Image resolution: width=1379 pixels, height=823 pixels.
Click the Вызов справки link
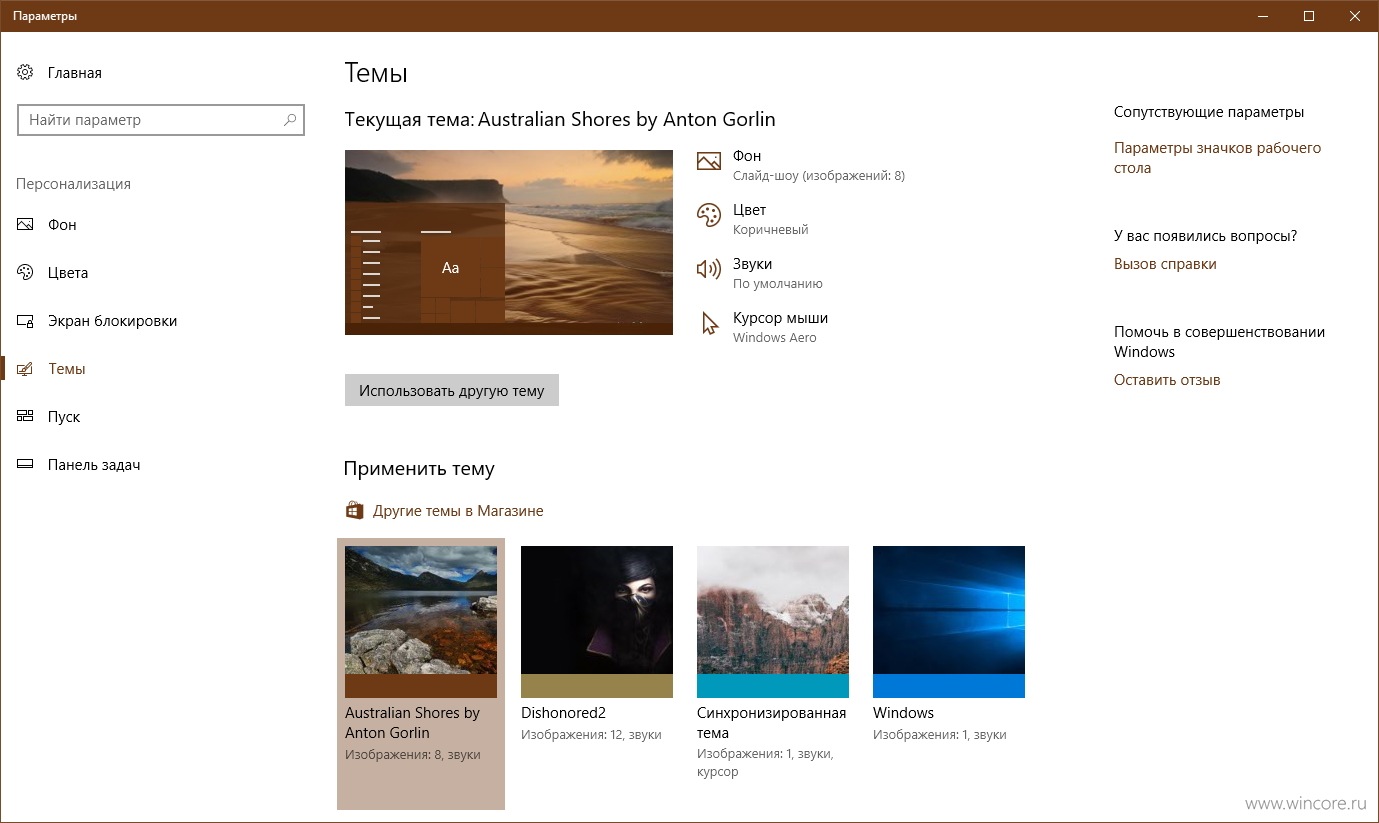coord(1165,264)
